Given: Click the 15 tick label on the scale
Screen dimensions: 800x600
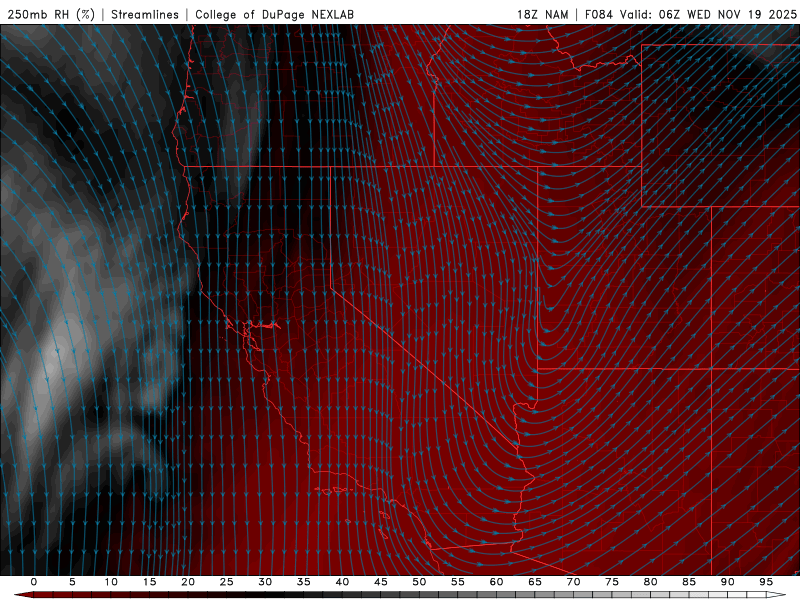Looking at the screenshot, I should (x=149, y=582).
